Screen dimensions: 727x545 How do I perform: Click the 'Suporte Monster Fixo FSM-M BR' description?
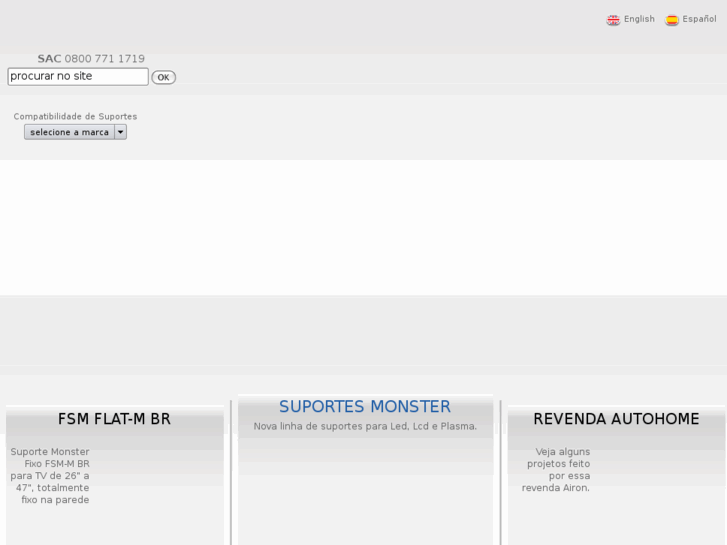[50, 476]
